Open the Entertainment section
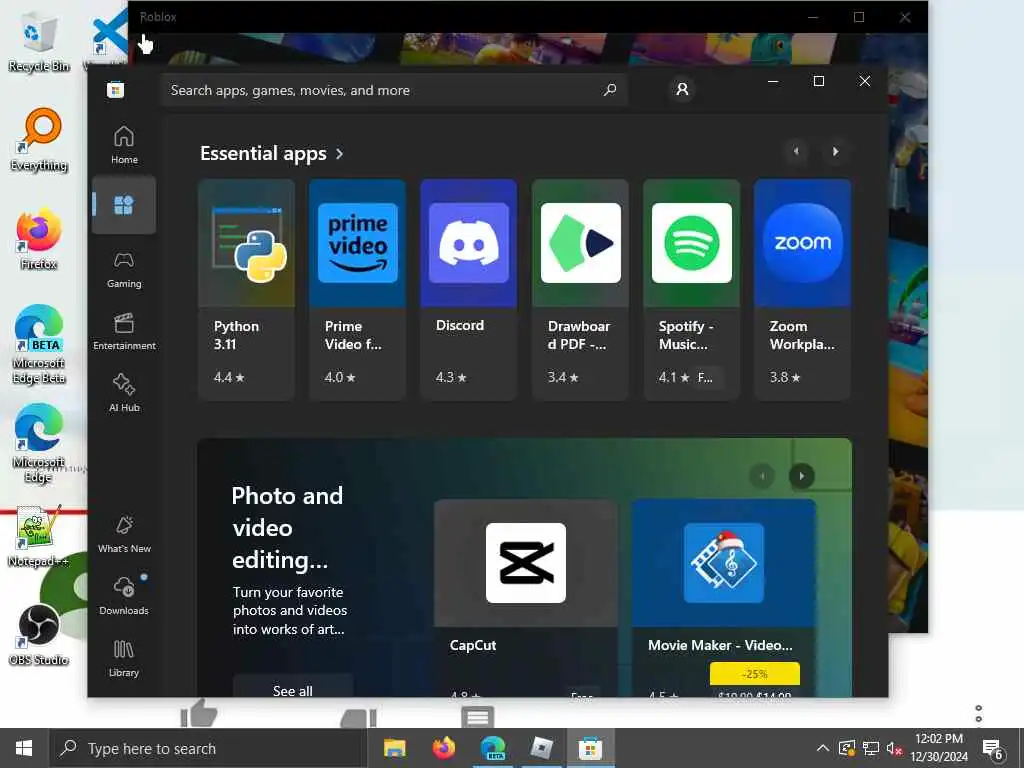Viewport: 1024px width, 768px height. tap(124, 331)
